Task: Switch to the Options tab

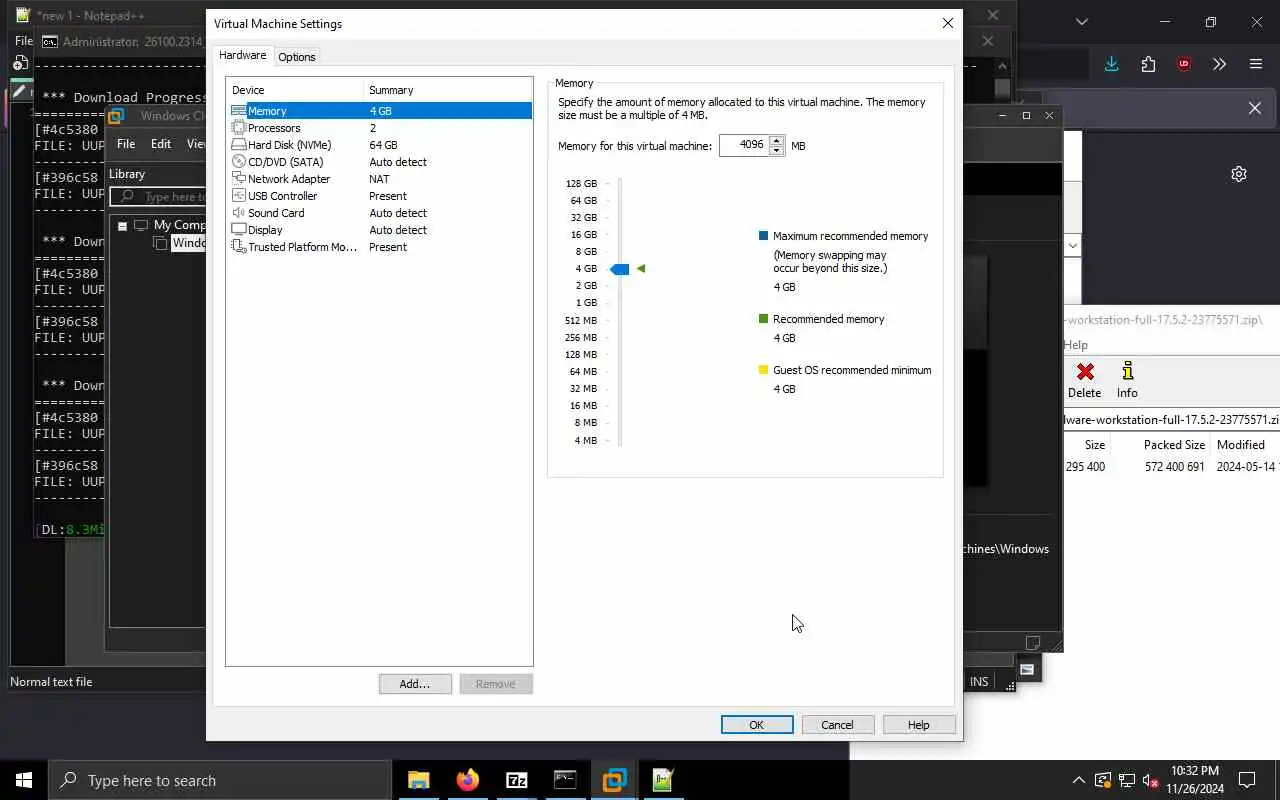Action: point(297,57)
